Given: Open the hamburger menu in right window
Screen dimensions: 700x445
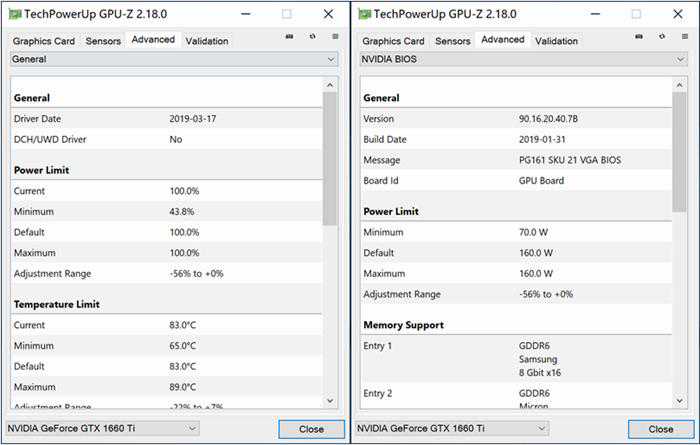Looking at the screenshot, I should [x=684, y=37].
